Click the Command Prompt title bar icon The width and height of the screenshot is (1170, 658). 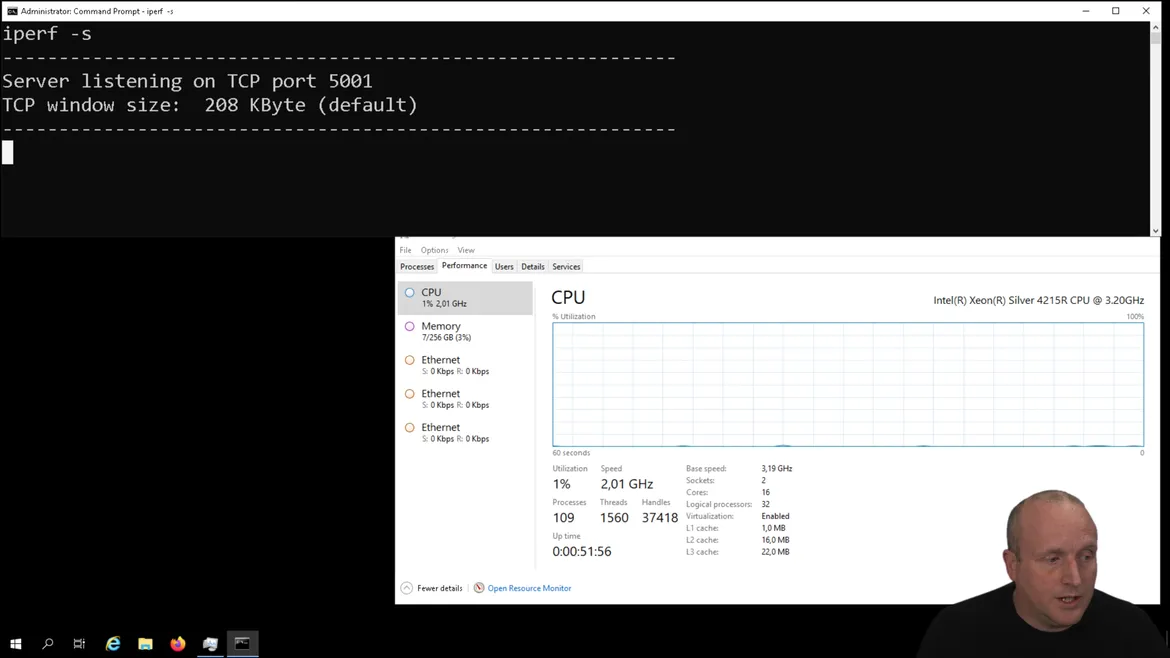12,11
